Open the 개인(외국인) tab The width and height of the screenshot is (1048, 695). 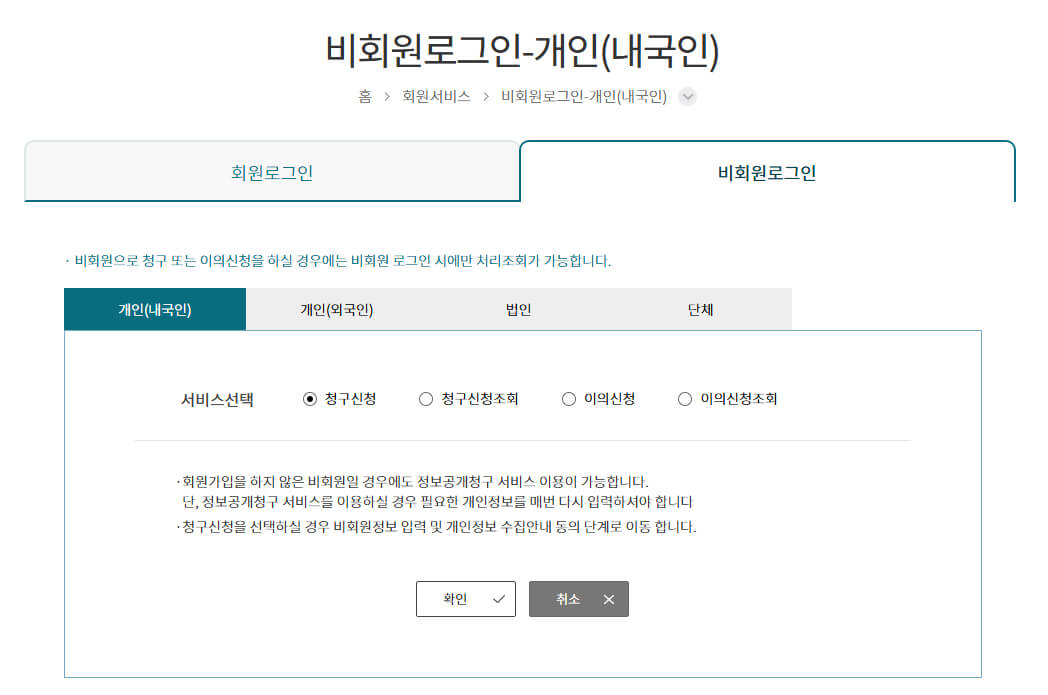click(x=336, y=309)
